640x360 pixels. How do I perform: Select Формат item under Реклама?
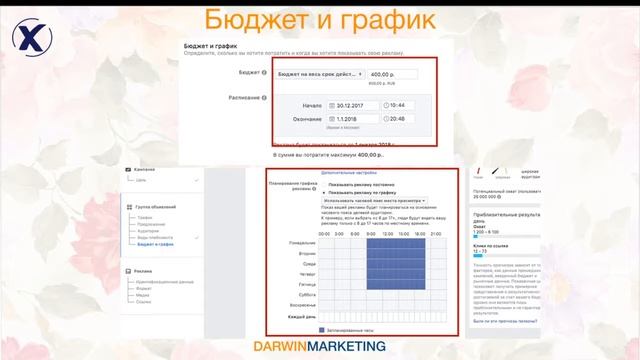[144, 289]
